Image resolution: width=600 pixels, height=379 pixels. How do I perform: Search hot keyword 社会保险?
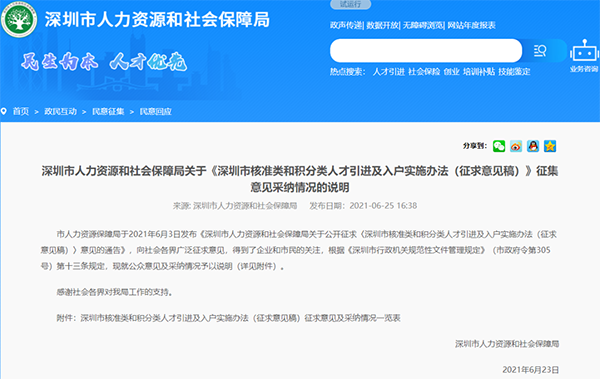[x=424, y=72]
